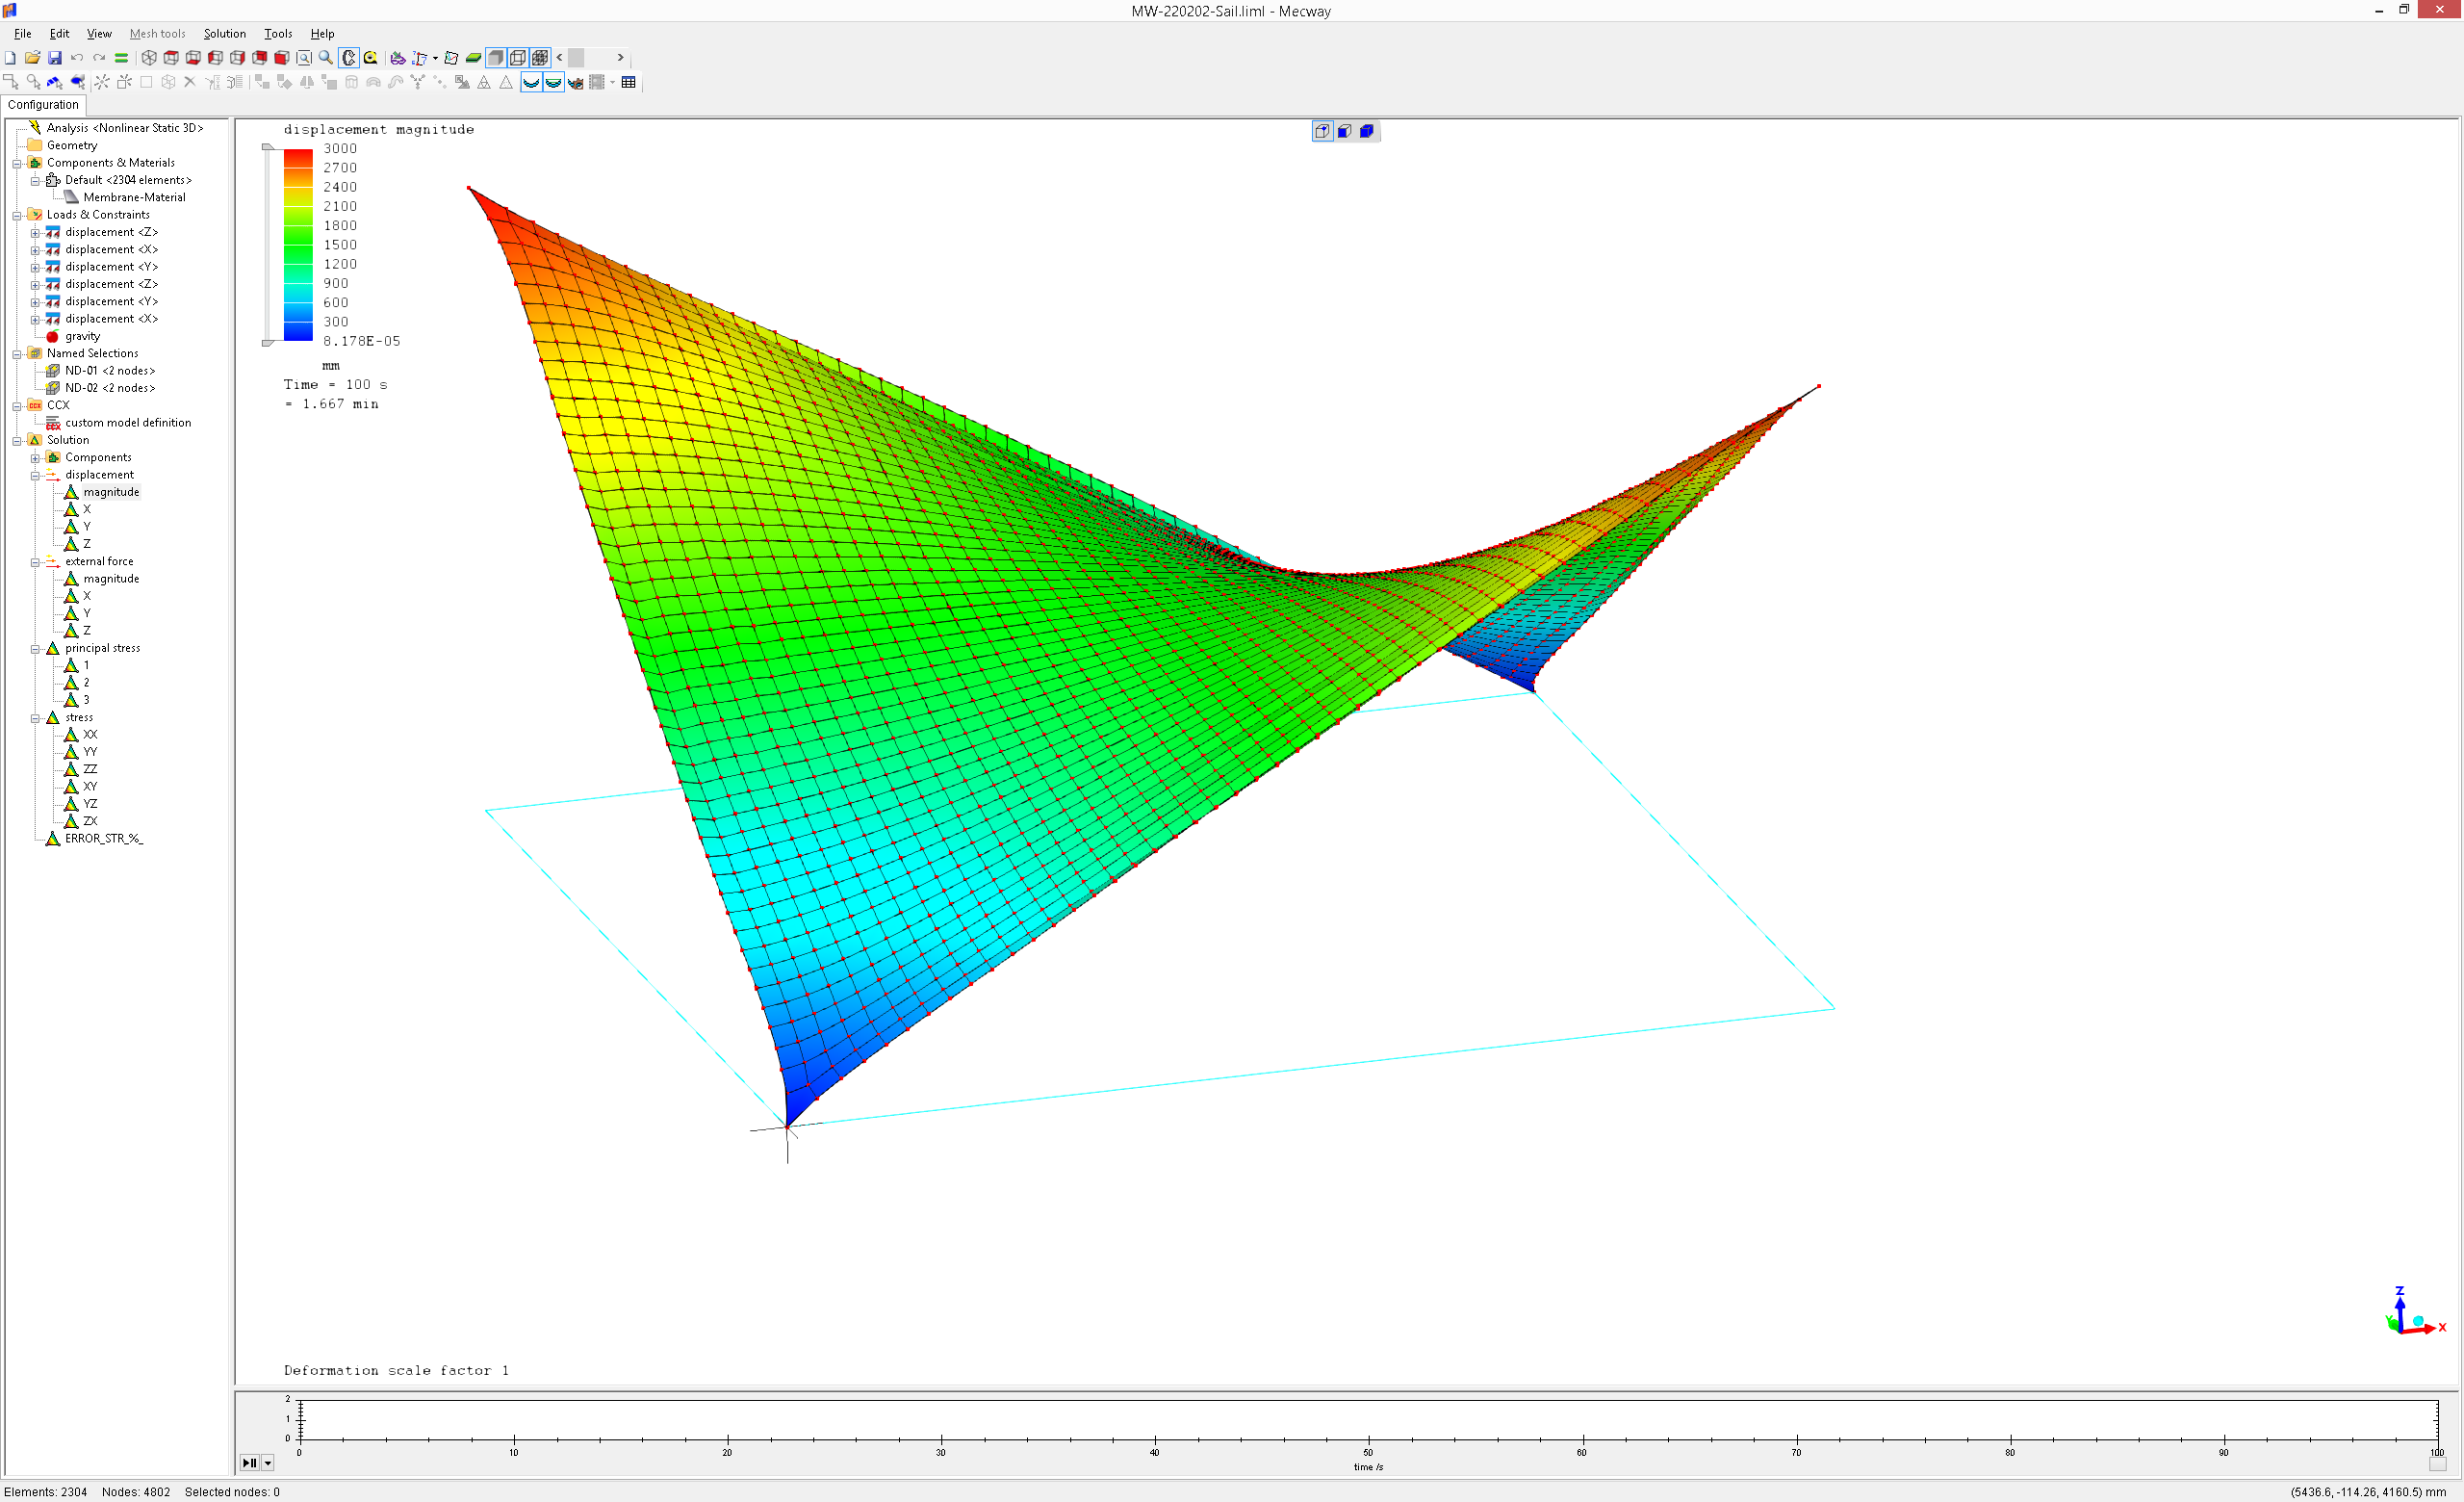Click the Zoom to fit icon
The width and height of the screenshot is (2464, 1502).
click(x=304, y=58)
